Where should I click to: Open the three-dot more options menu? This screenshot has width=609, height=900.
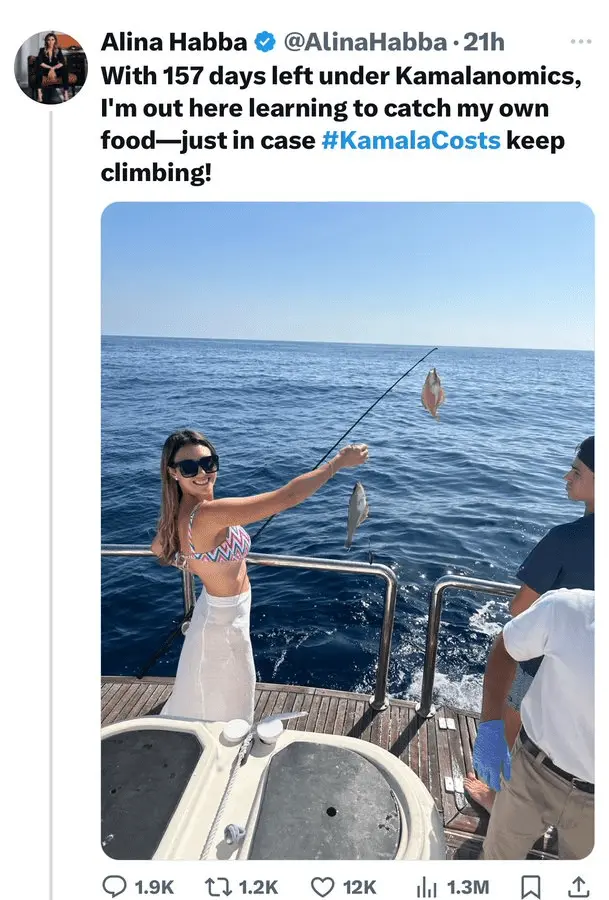(580, 42)
